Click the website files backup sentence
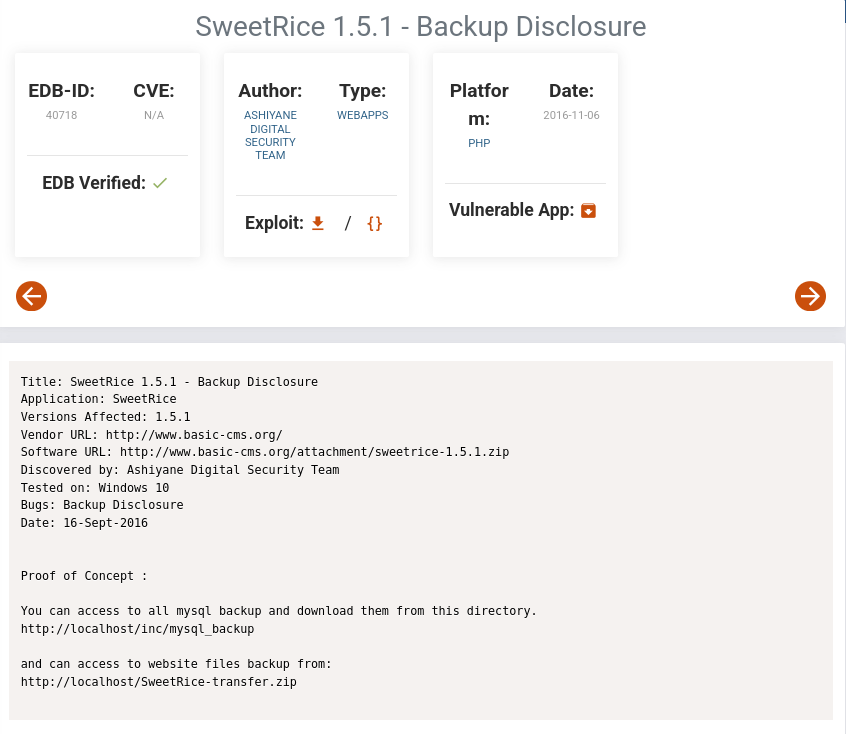Screen dimensions: 846x734 point(176,664)
